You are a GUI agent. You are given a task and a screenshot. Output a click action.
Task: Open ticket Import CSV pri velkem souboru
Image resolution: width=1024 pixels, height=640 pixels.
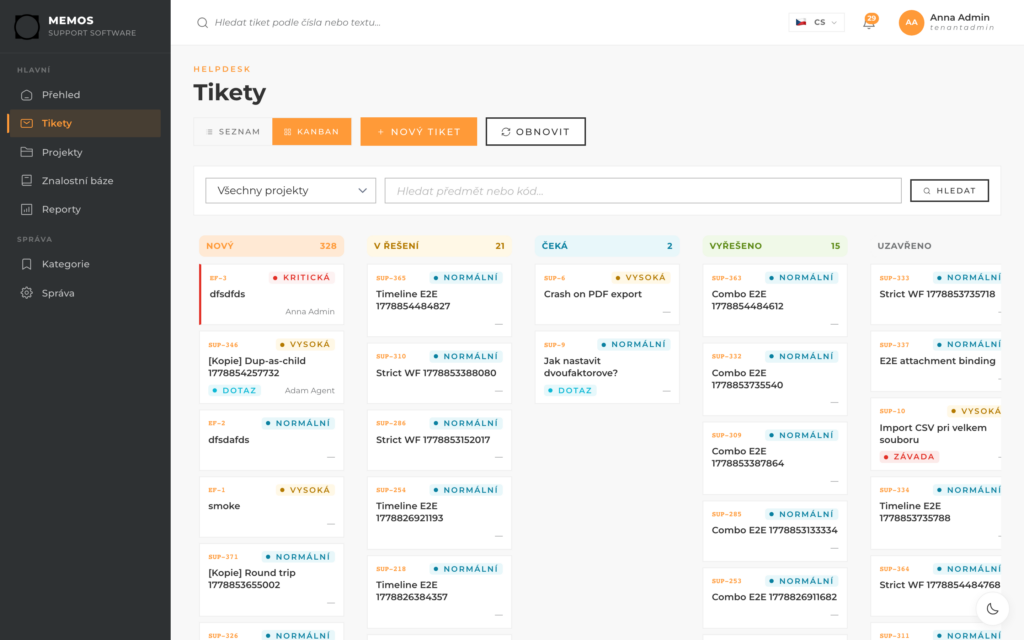pyautogui.click(x=936, y=434)
